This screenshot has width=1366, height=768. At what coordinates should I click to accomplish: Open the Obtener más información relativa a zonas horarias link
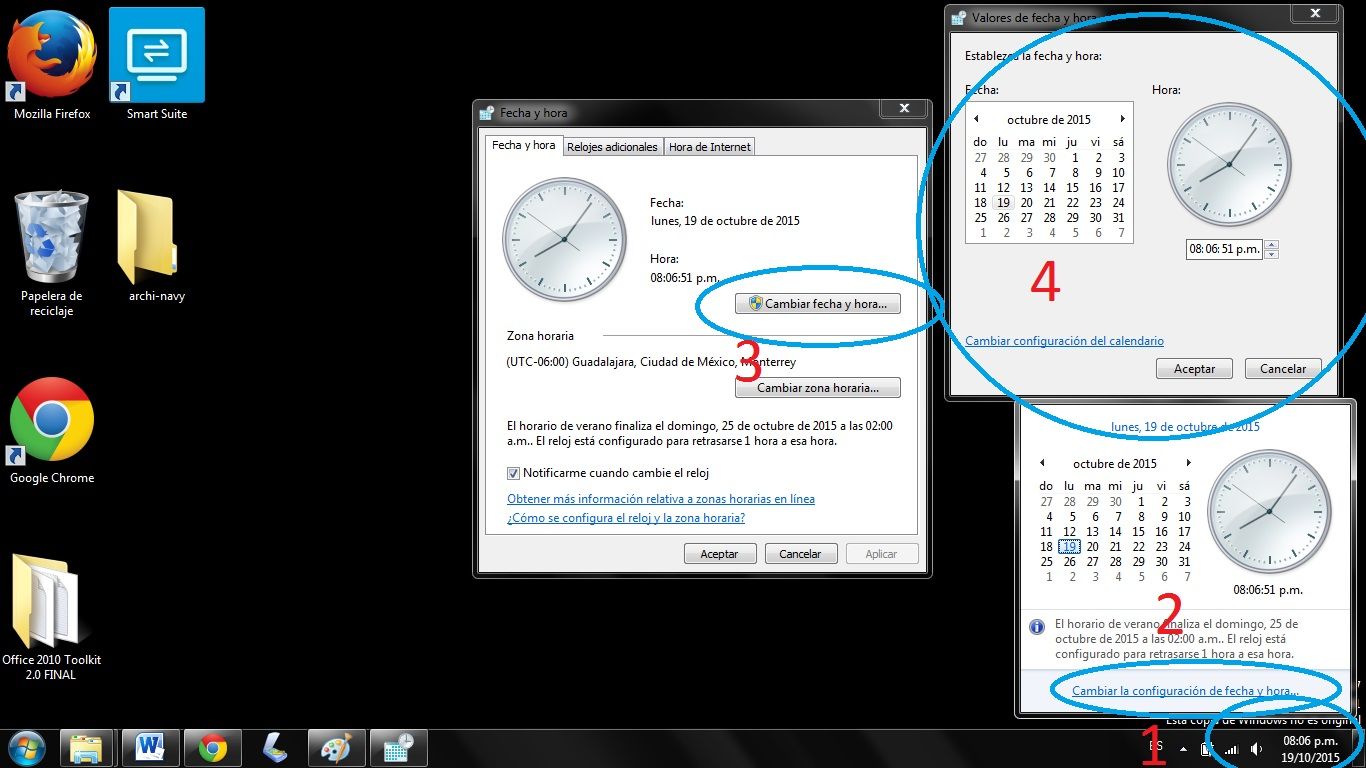(x=661, y=499)
